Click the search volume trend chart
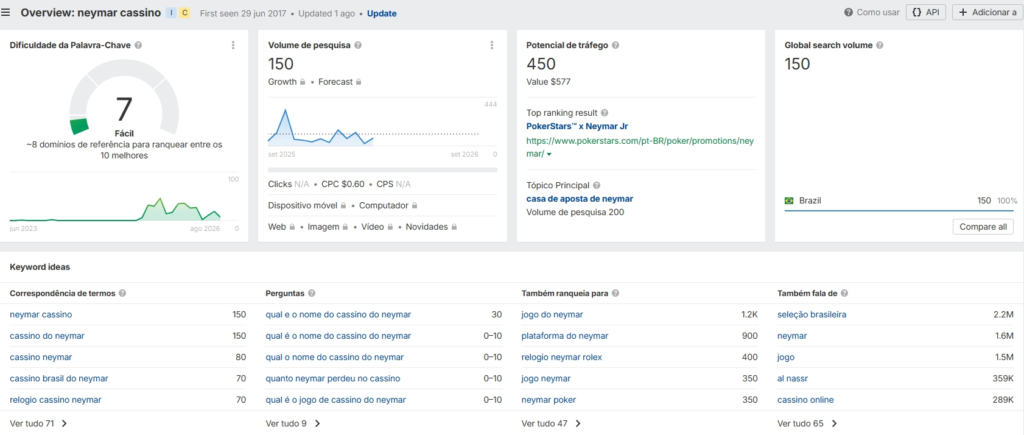Viewport: 1024px width, 435px height. [x=374, y=127]
